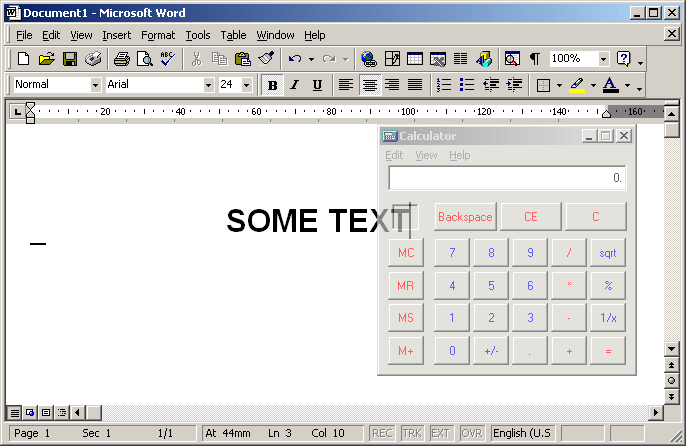686x446 pixels.
Task: Click the vertical scrollbar down arrow
Action: coord(672,349)
